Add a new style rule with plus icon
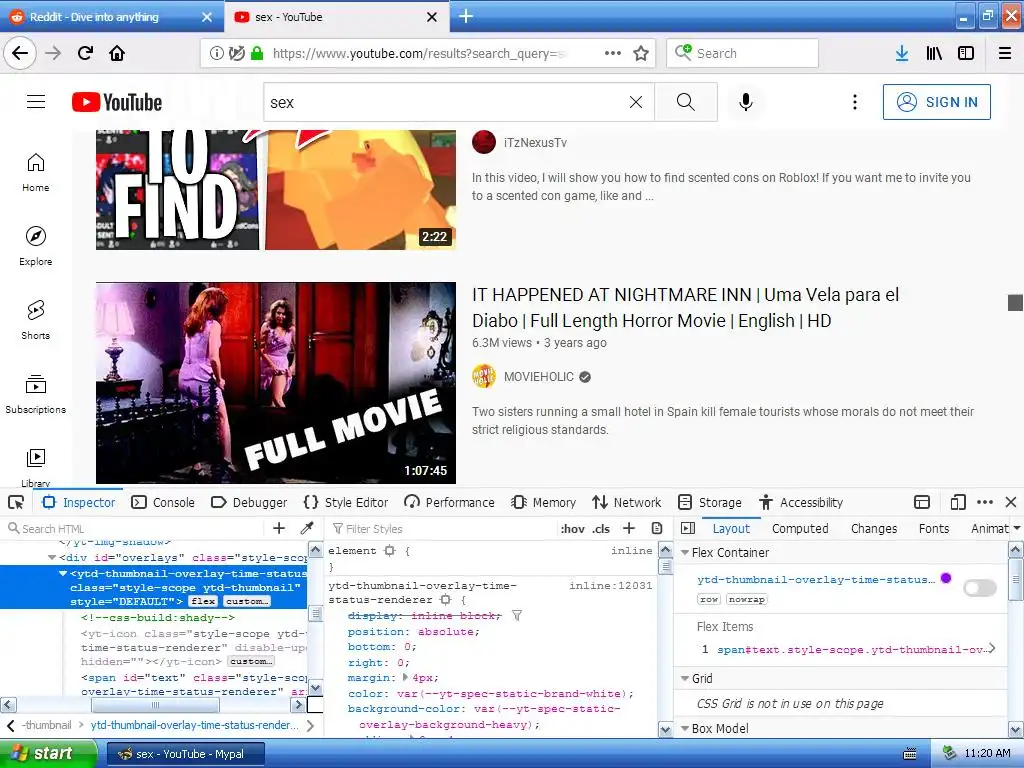Screen dimensions: 1024x768 629,528
